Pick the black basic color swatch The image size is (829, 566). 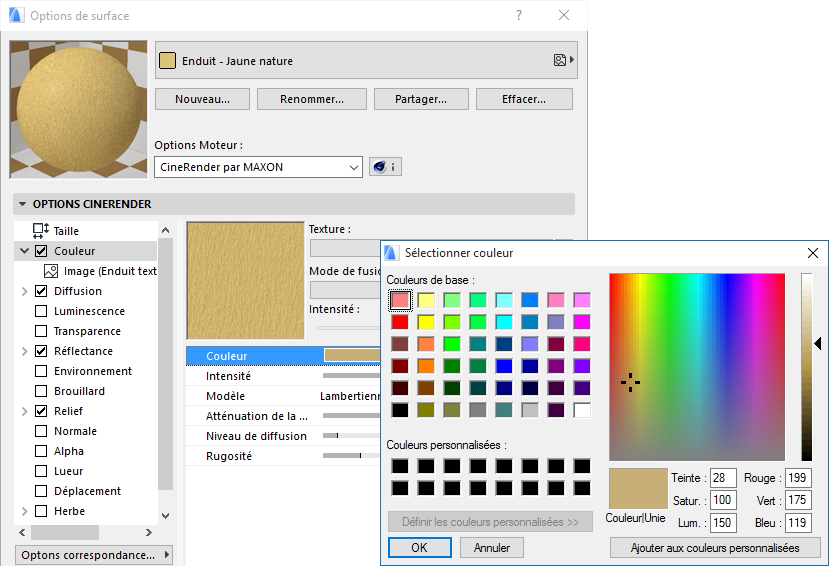click(400, 410)
